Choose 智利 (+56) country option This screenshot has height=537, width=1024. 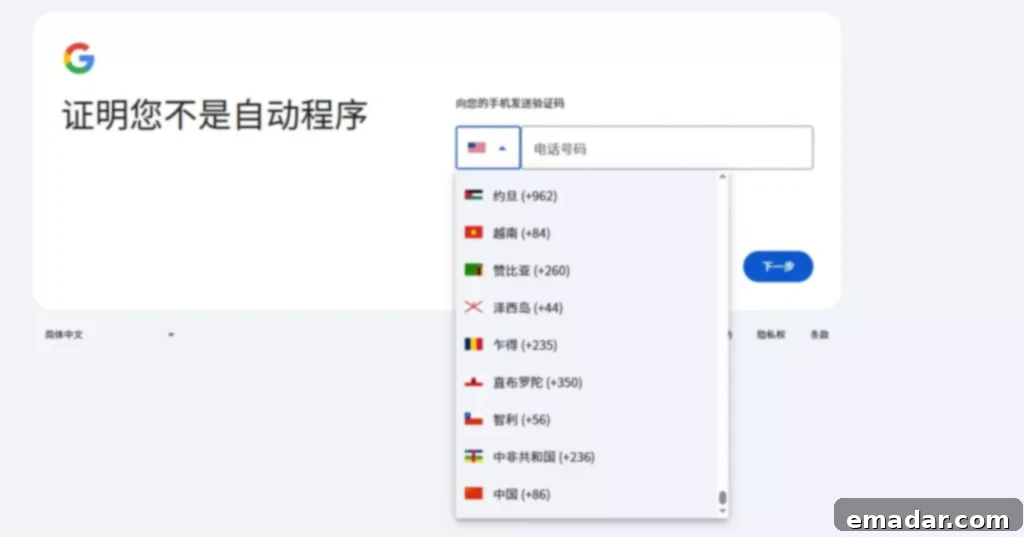(586, 419)
